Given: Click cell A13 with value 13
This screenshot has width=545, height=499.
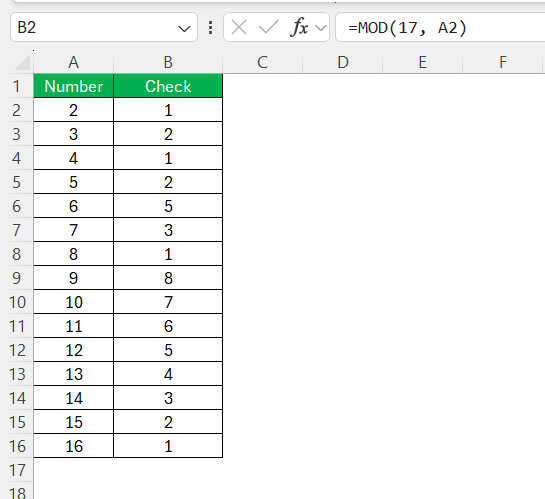Looking at the screenshot, I should coord(73,374).
